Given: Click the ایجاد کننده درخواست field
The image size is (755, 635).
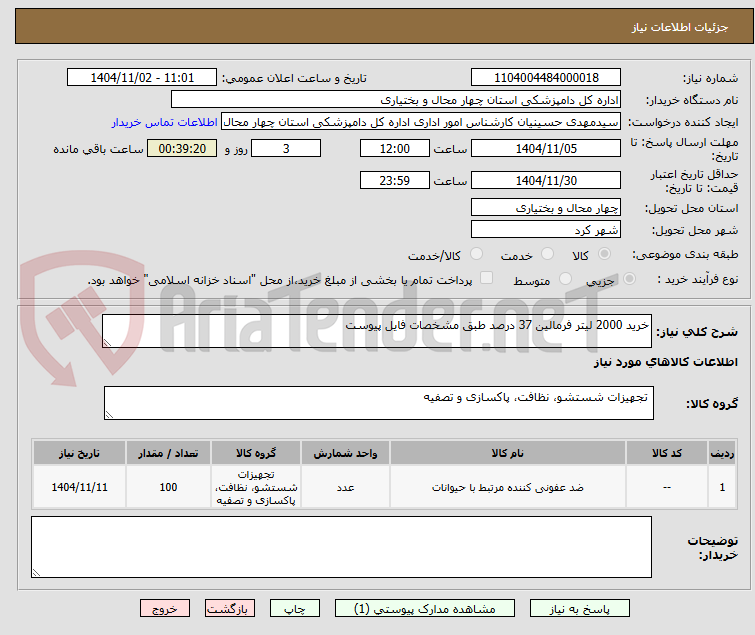Looking at the screenshot, I should tap(421, 122).
